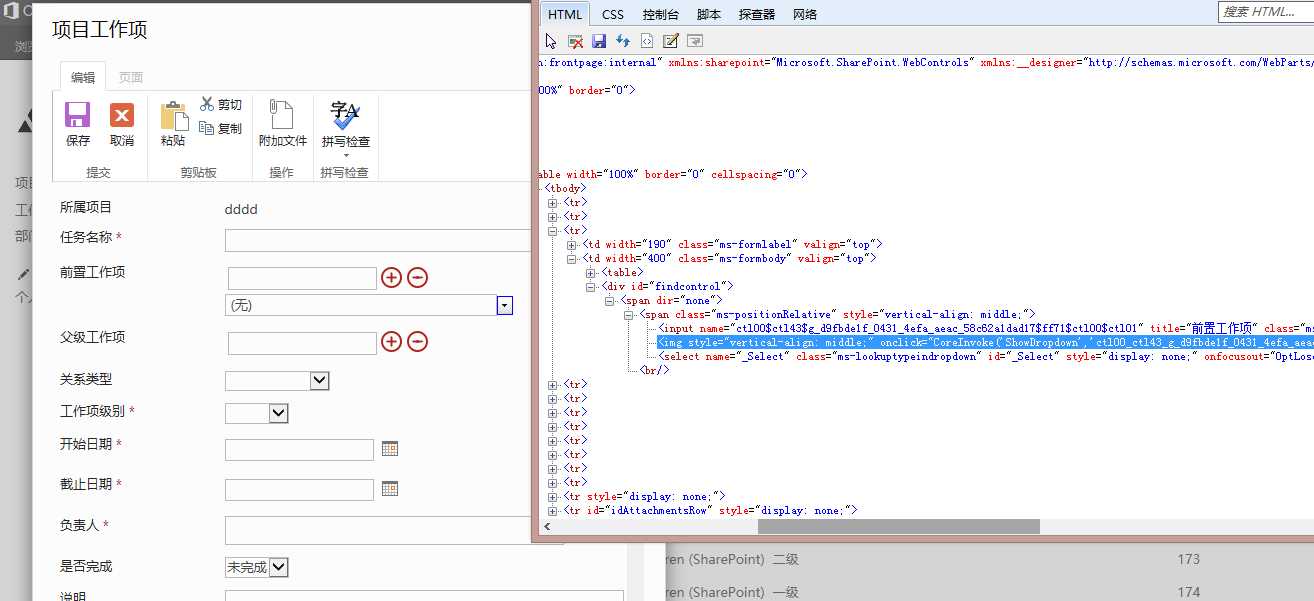Expand the tr id="idAttachmentsRow" node
This screenshot has width=1314, height=601.
click(553, 510)
